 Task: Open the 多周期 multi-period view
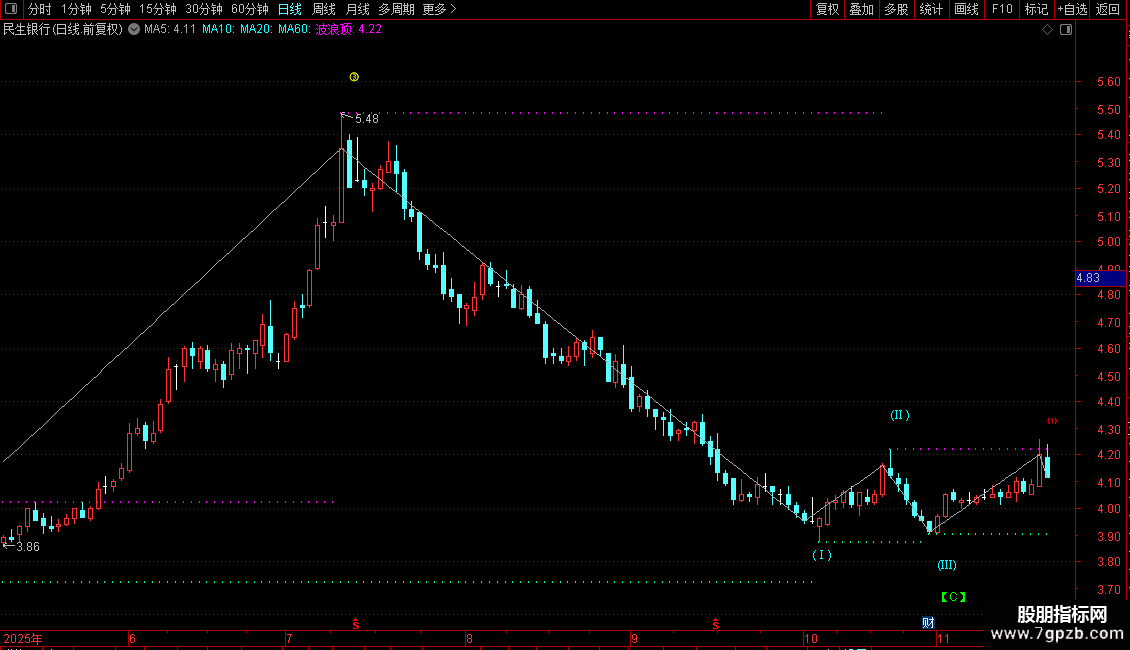396,9
